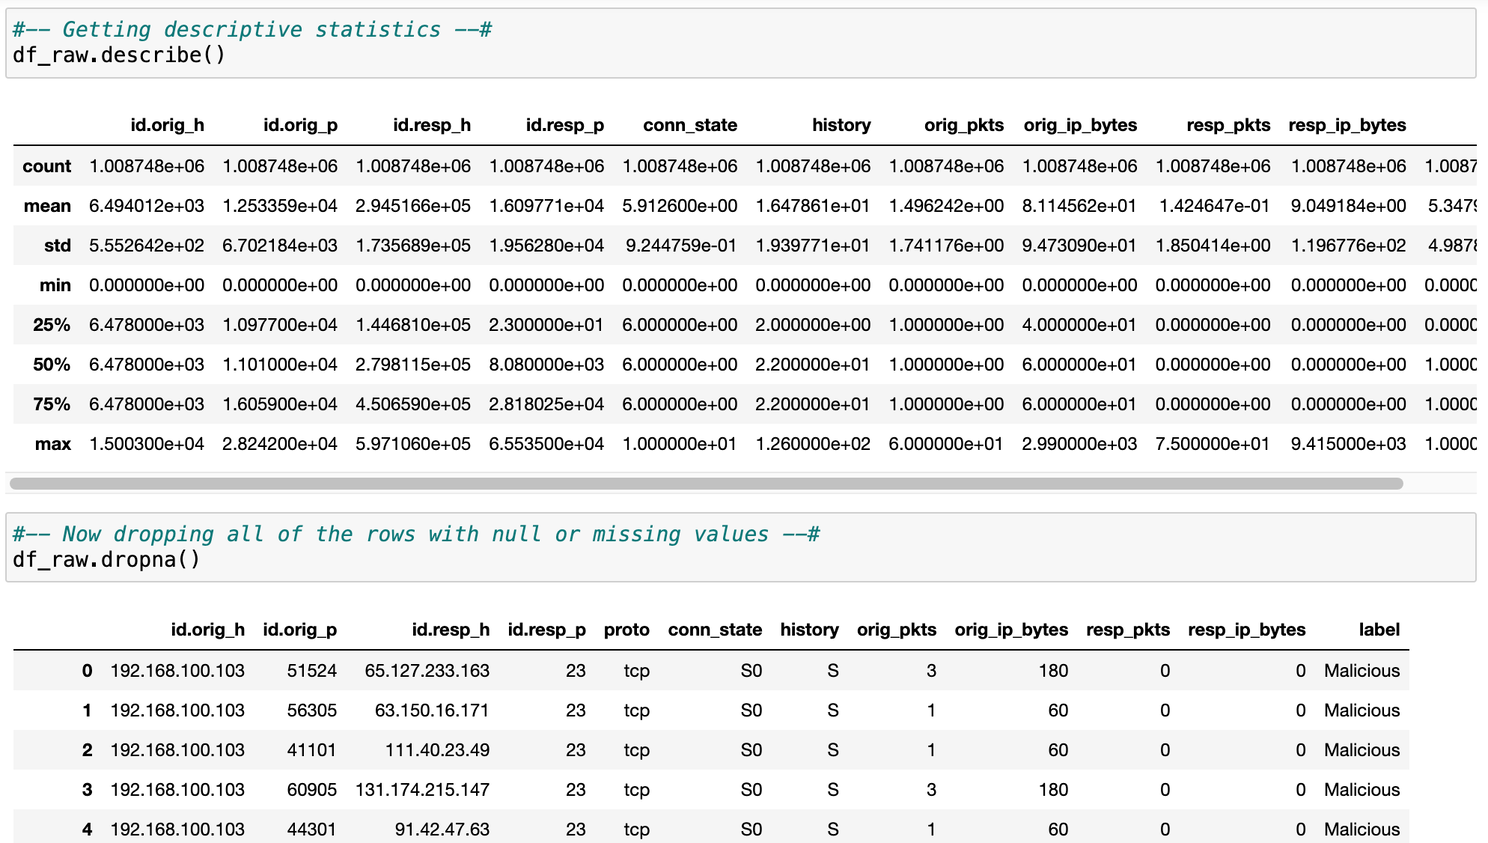The height and width of the screenshot is (843, 1488).
Task: Select the 'max' row label
Action: [x=53, y=444]
